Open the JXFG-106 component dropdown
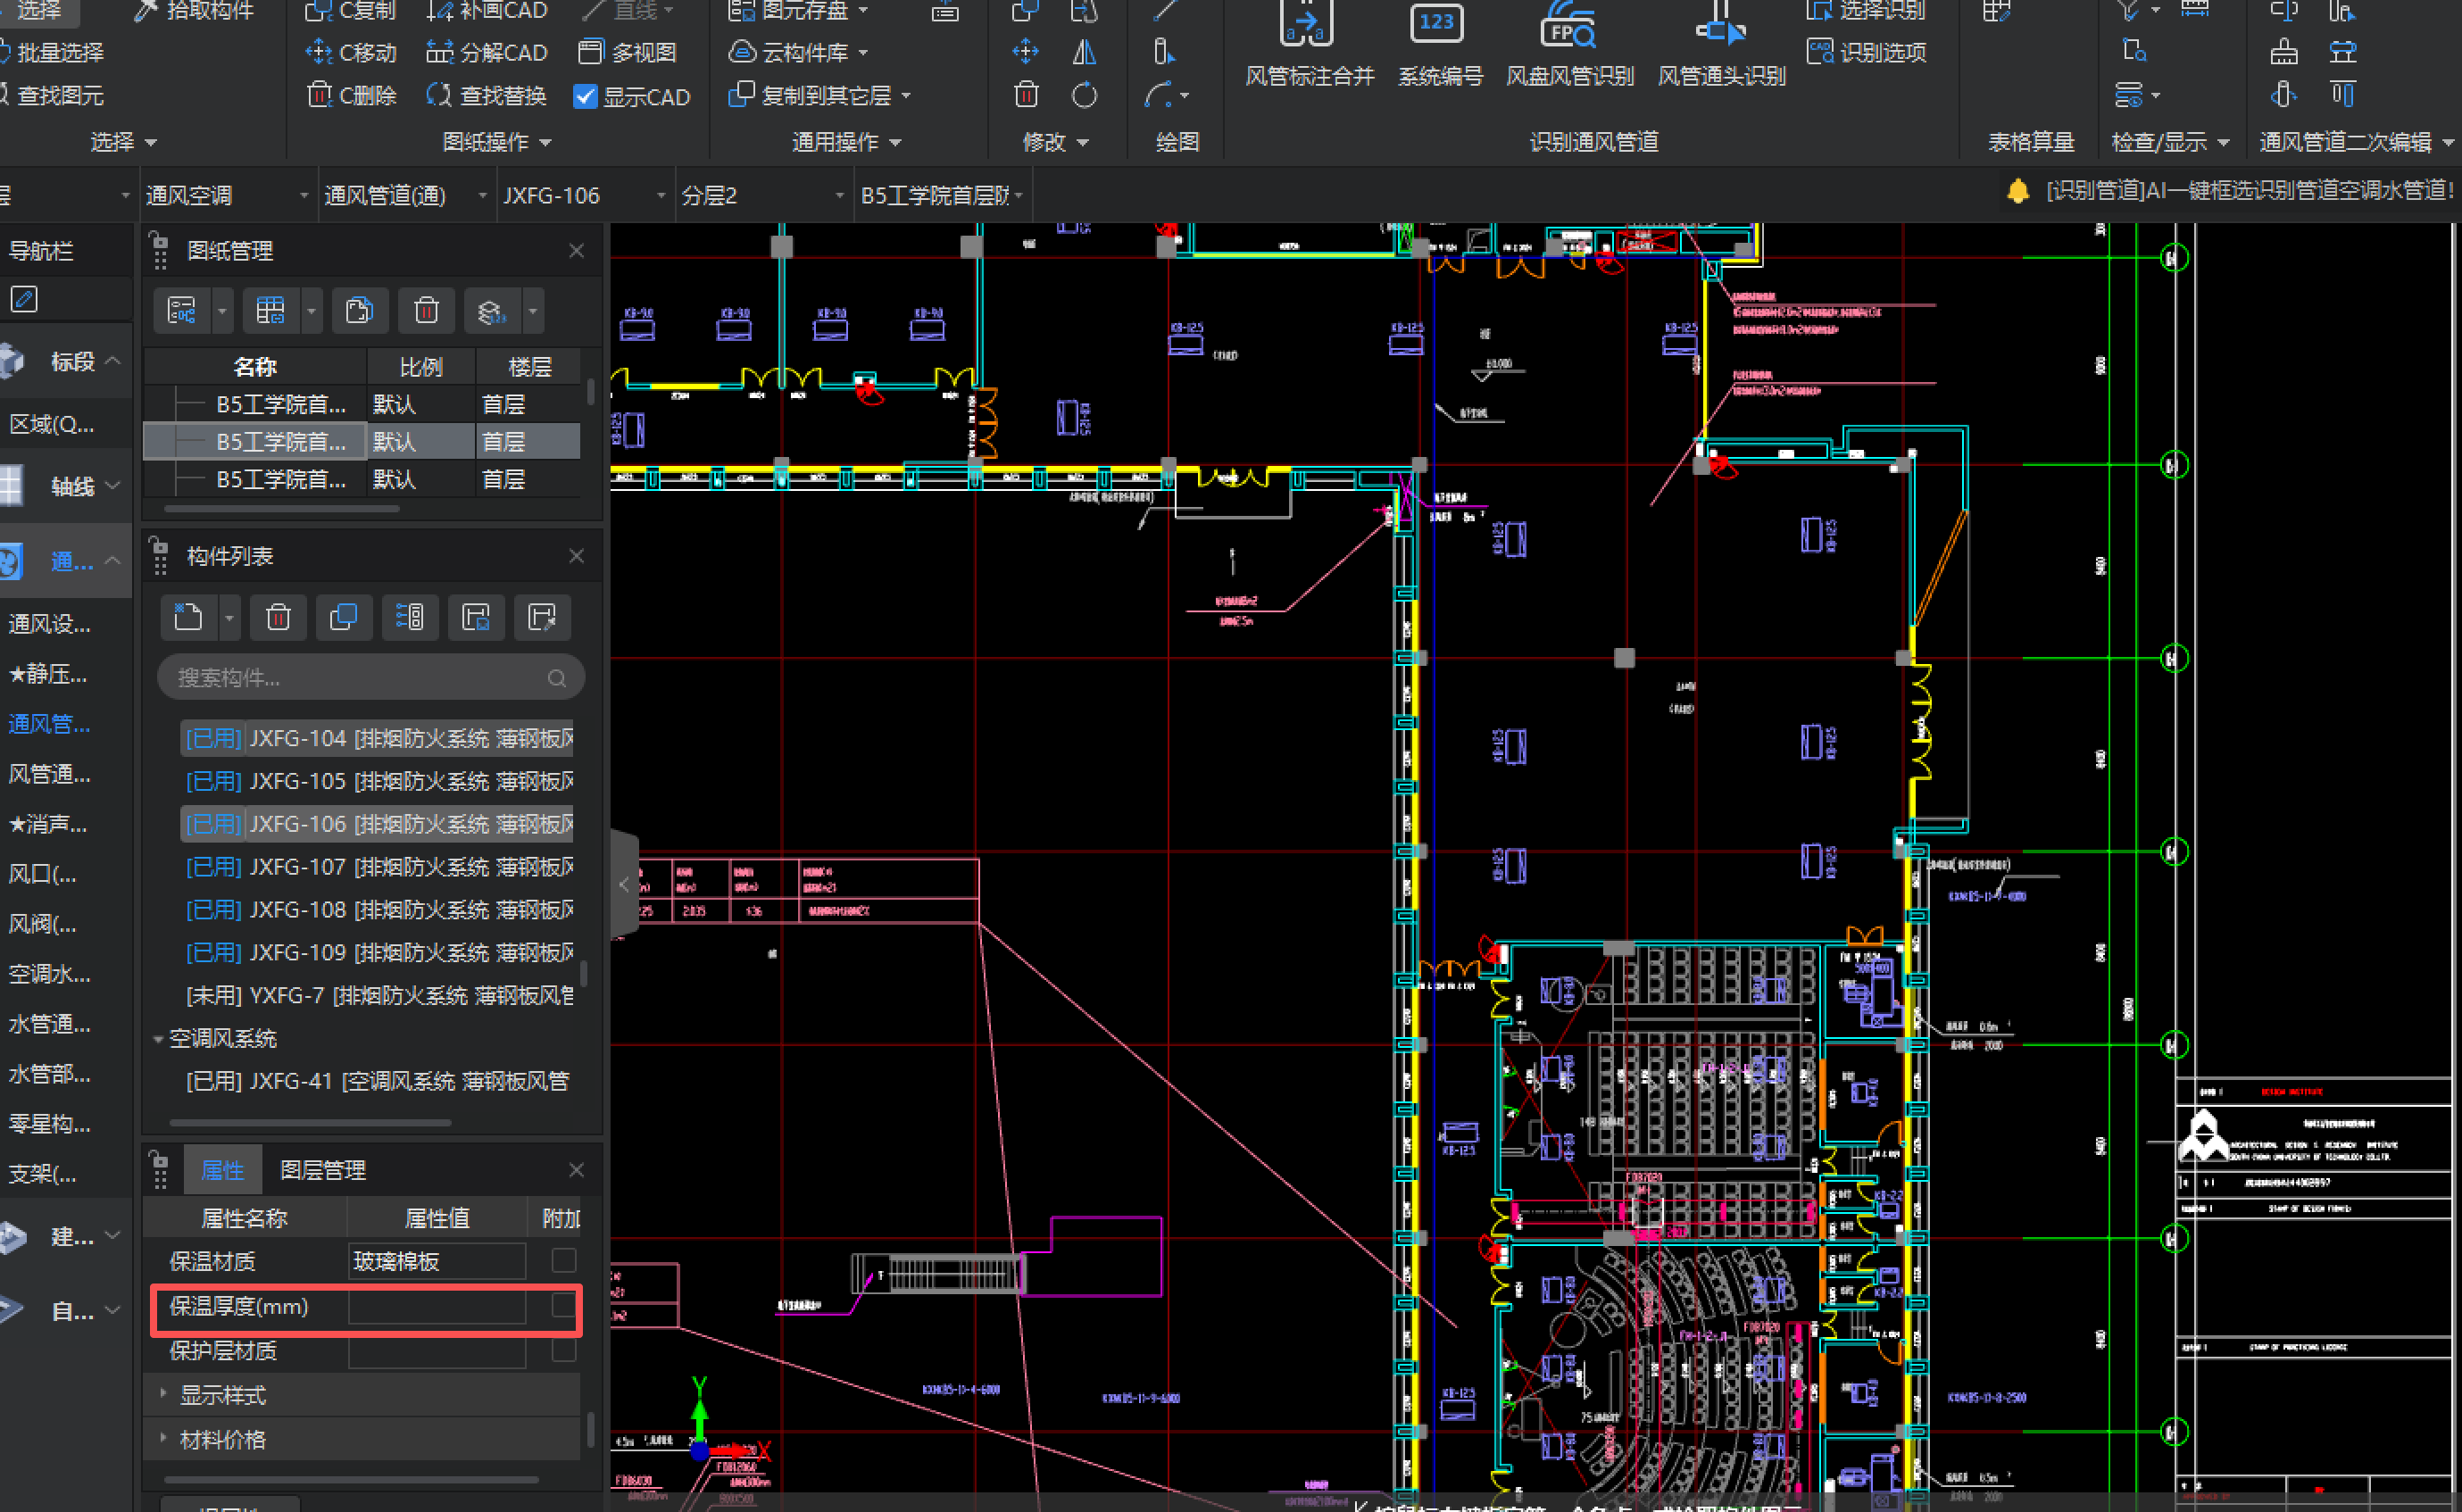This screenshot has width=2462, height=1512. (661, 196)
